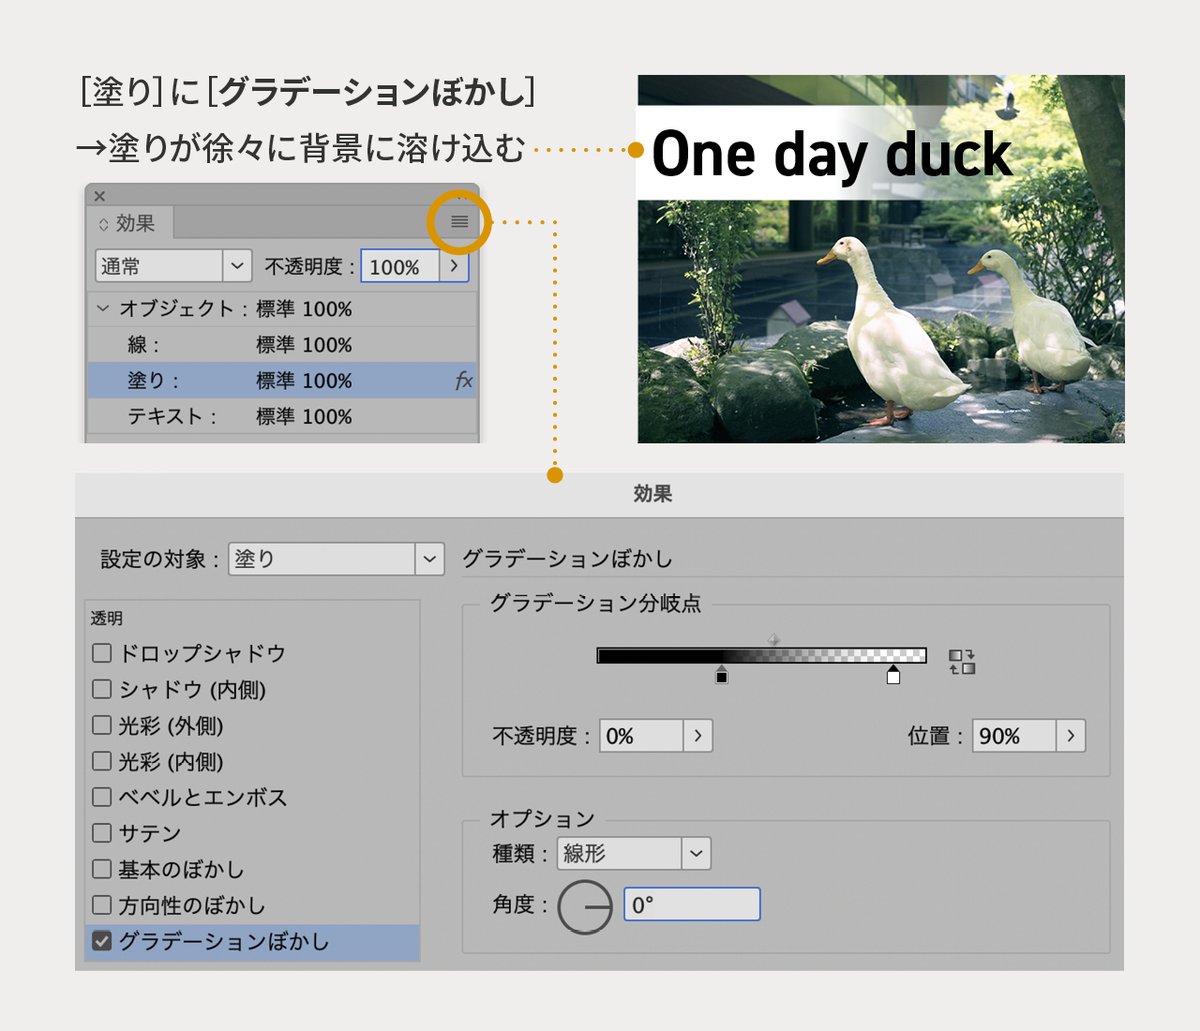Open panel 不透明度 100% slider arrow
The height and width of the screenshot is (1031, 1200).
coord(454,266)
